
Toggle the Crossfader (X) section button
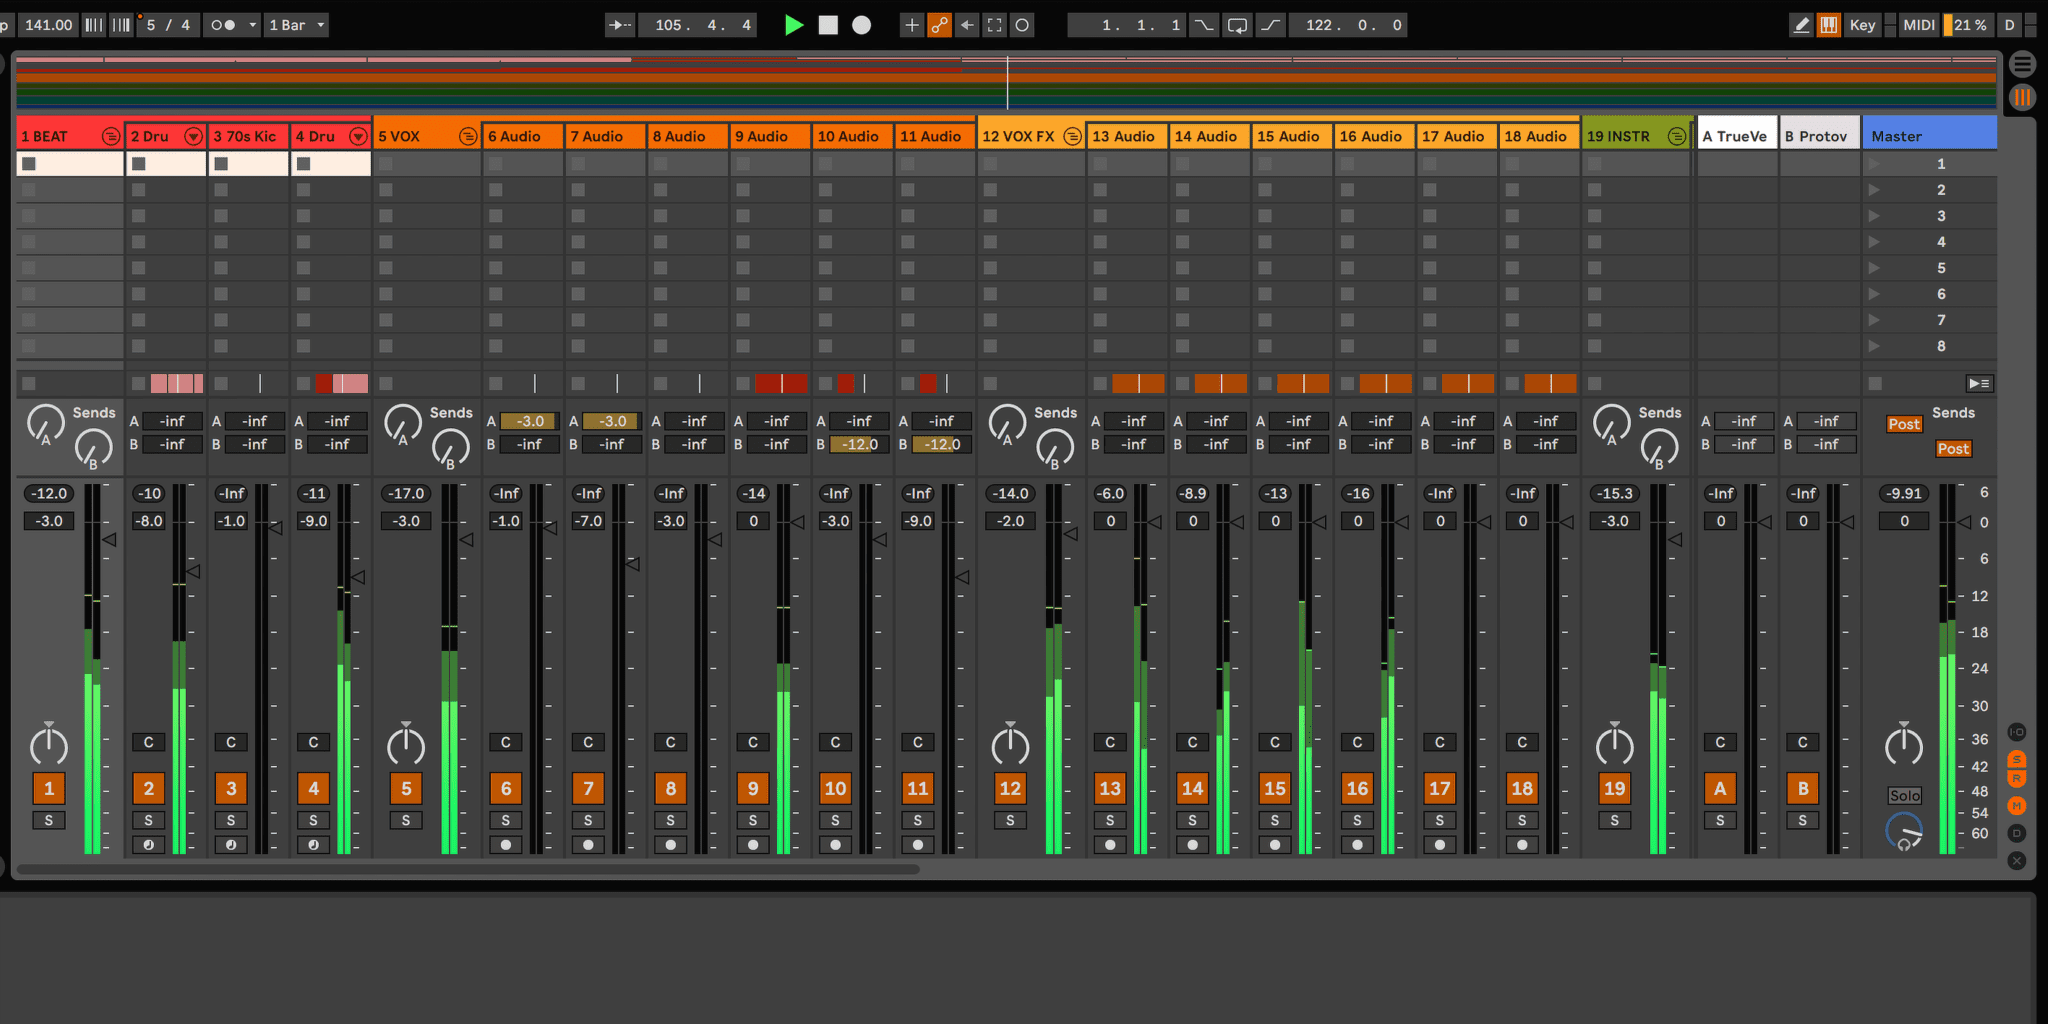point(2017,860)
